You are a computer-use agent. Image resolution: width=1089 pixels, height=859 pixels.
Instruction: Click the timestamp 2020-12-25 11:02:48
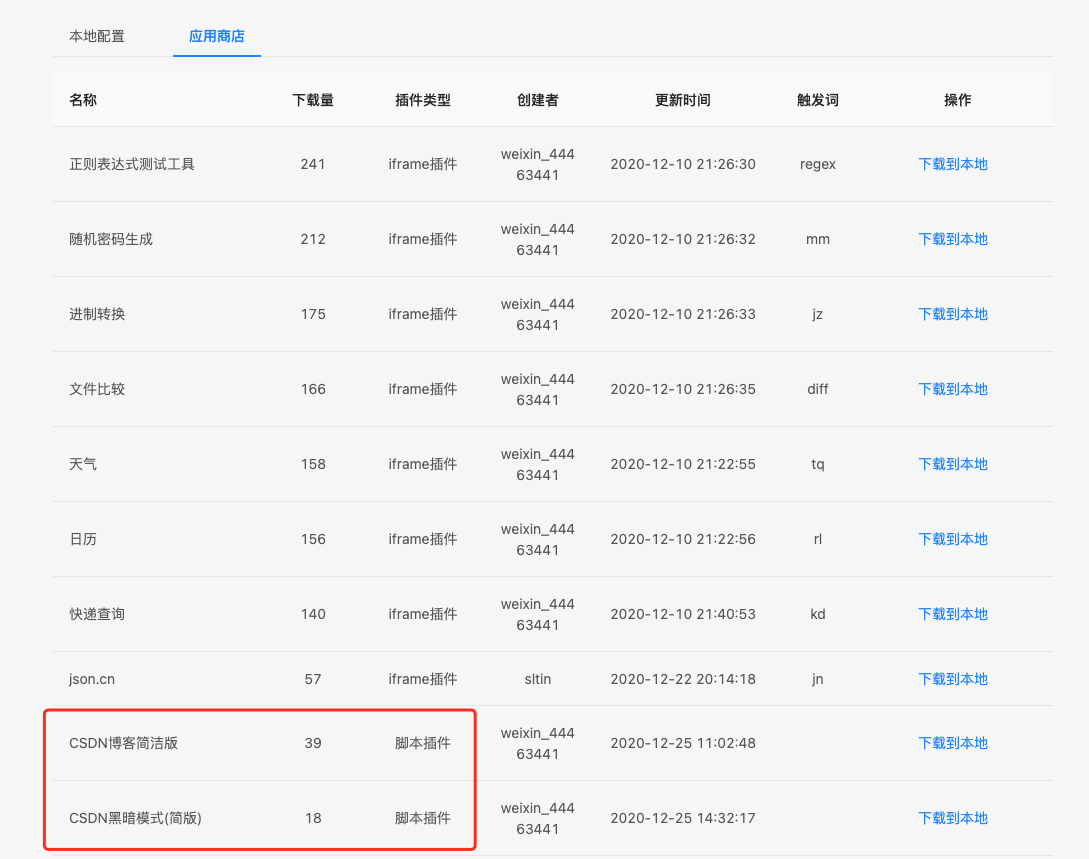point(683,743)
